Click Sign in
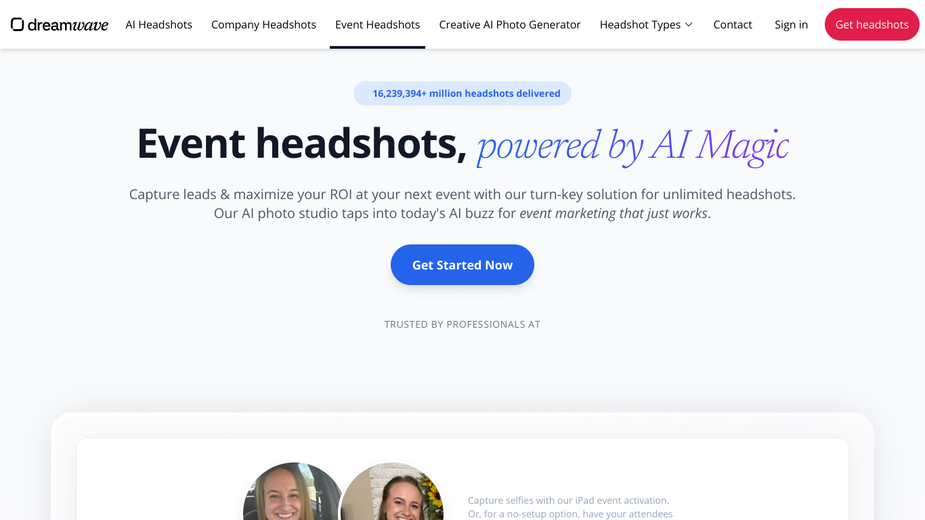925x520 pixels. click(791, 25)
